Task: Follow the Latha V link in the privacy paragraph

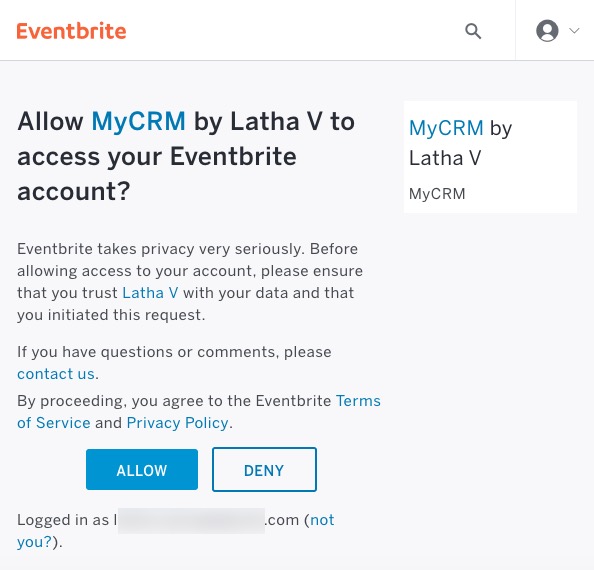Action: coord(150,293)
